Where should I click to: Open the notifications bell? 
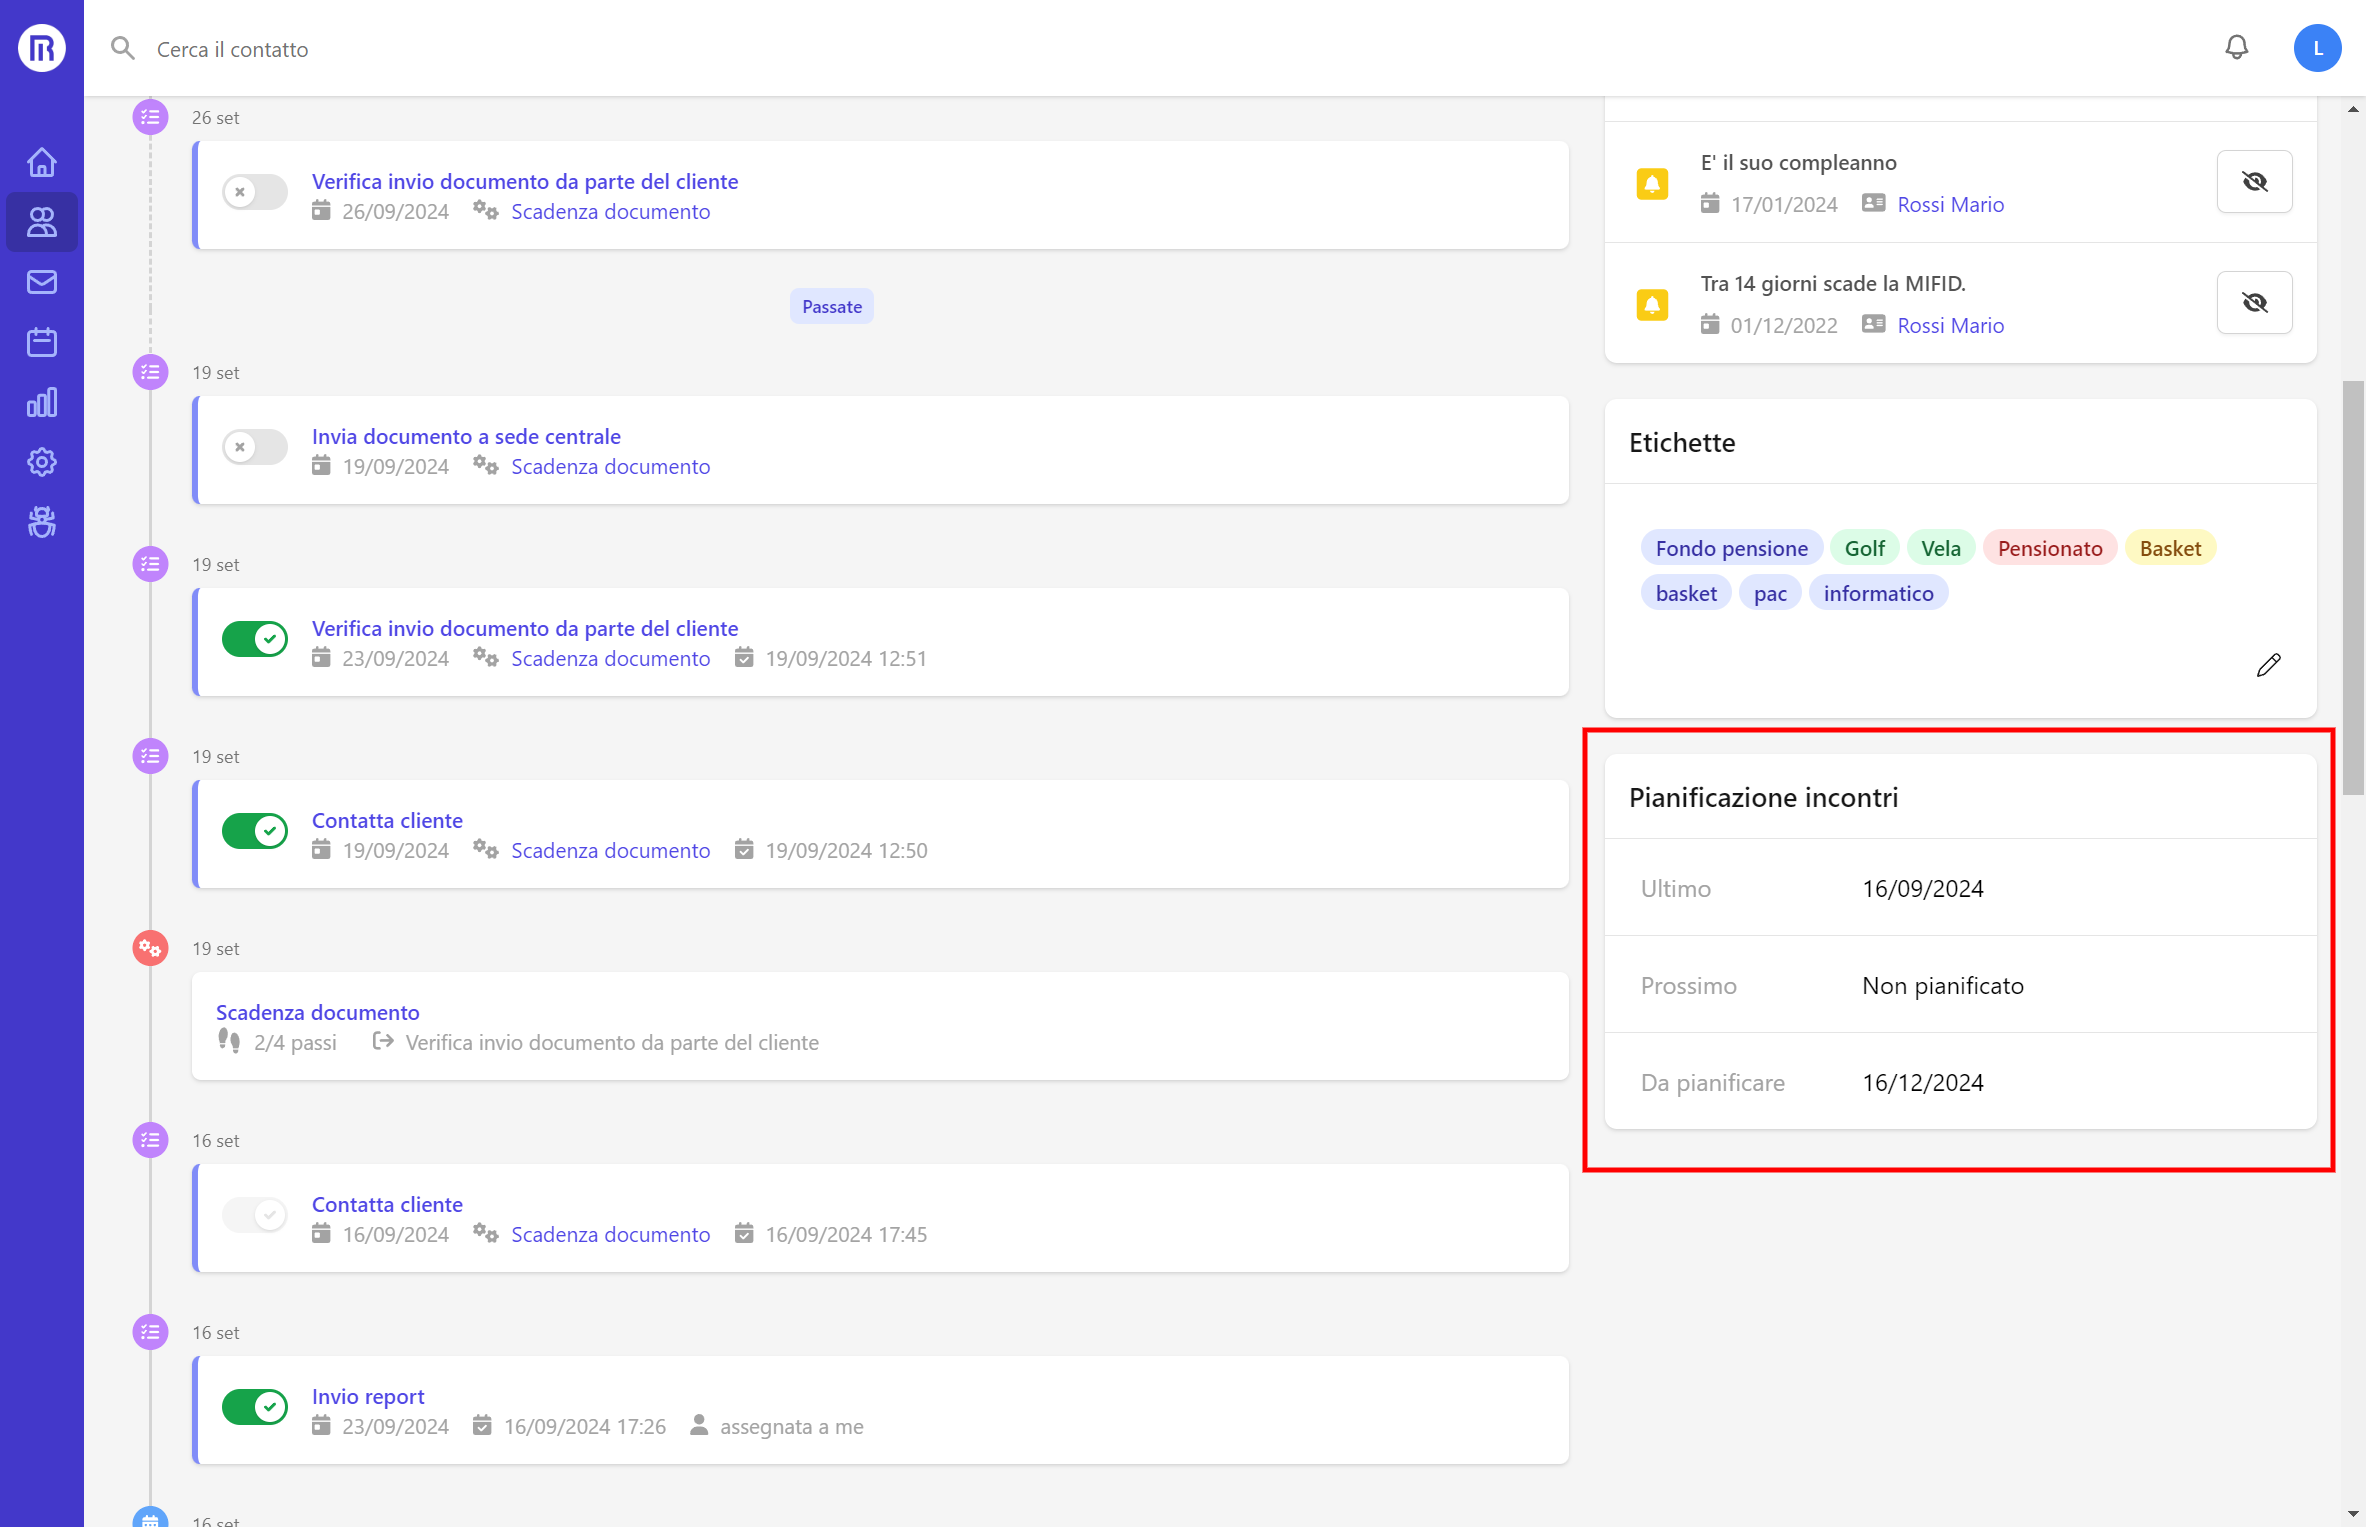click(2237, 47)
